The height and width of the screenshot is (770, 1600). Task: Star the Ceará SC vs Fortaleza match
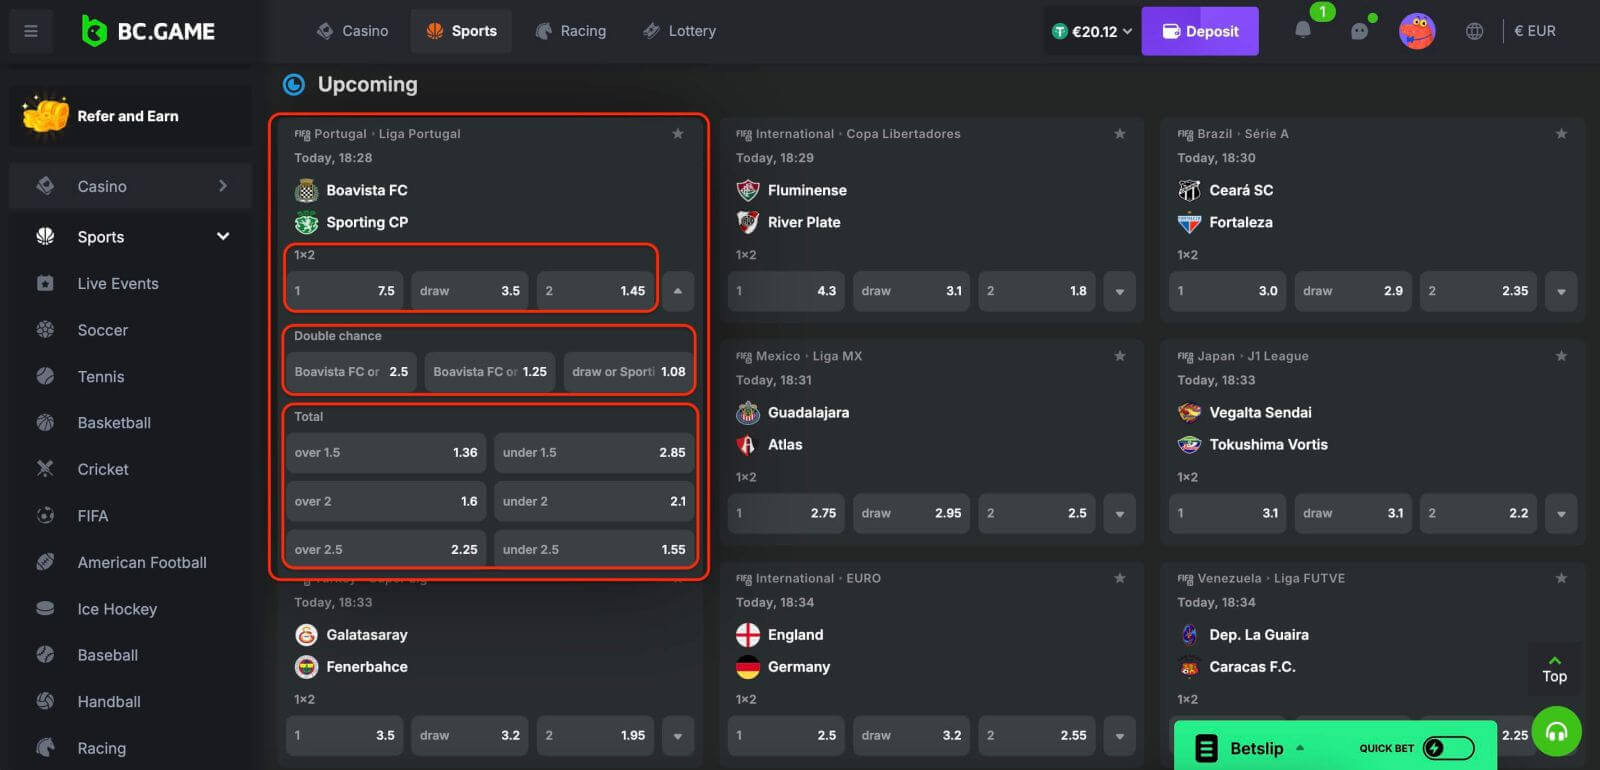(1561, 133)
